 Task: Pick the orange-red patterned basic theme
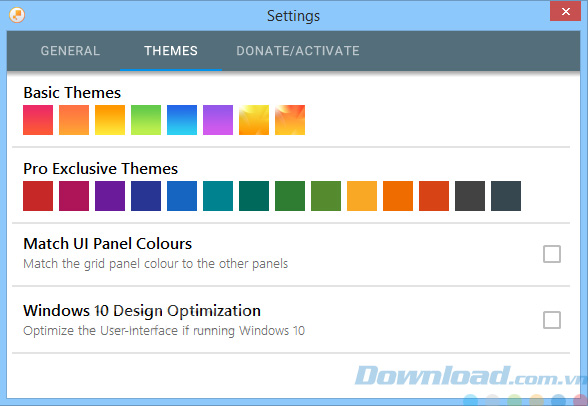290,120
